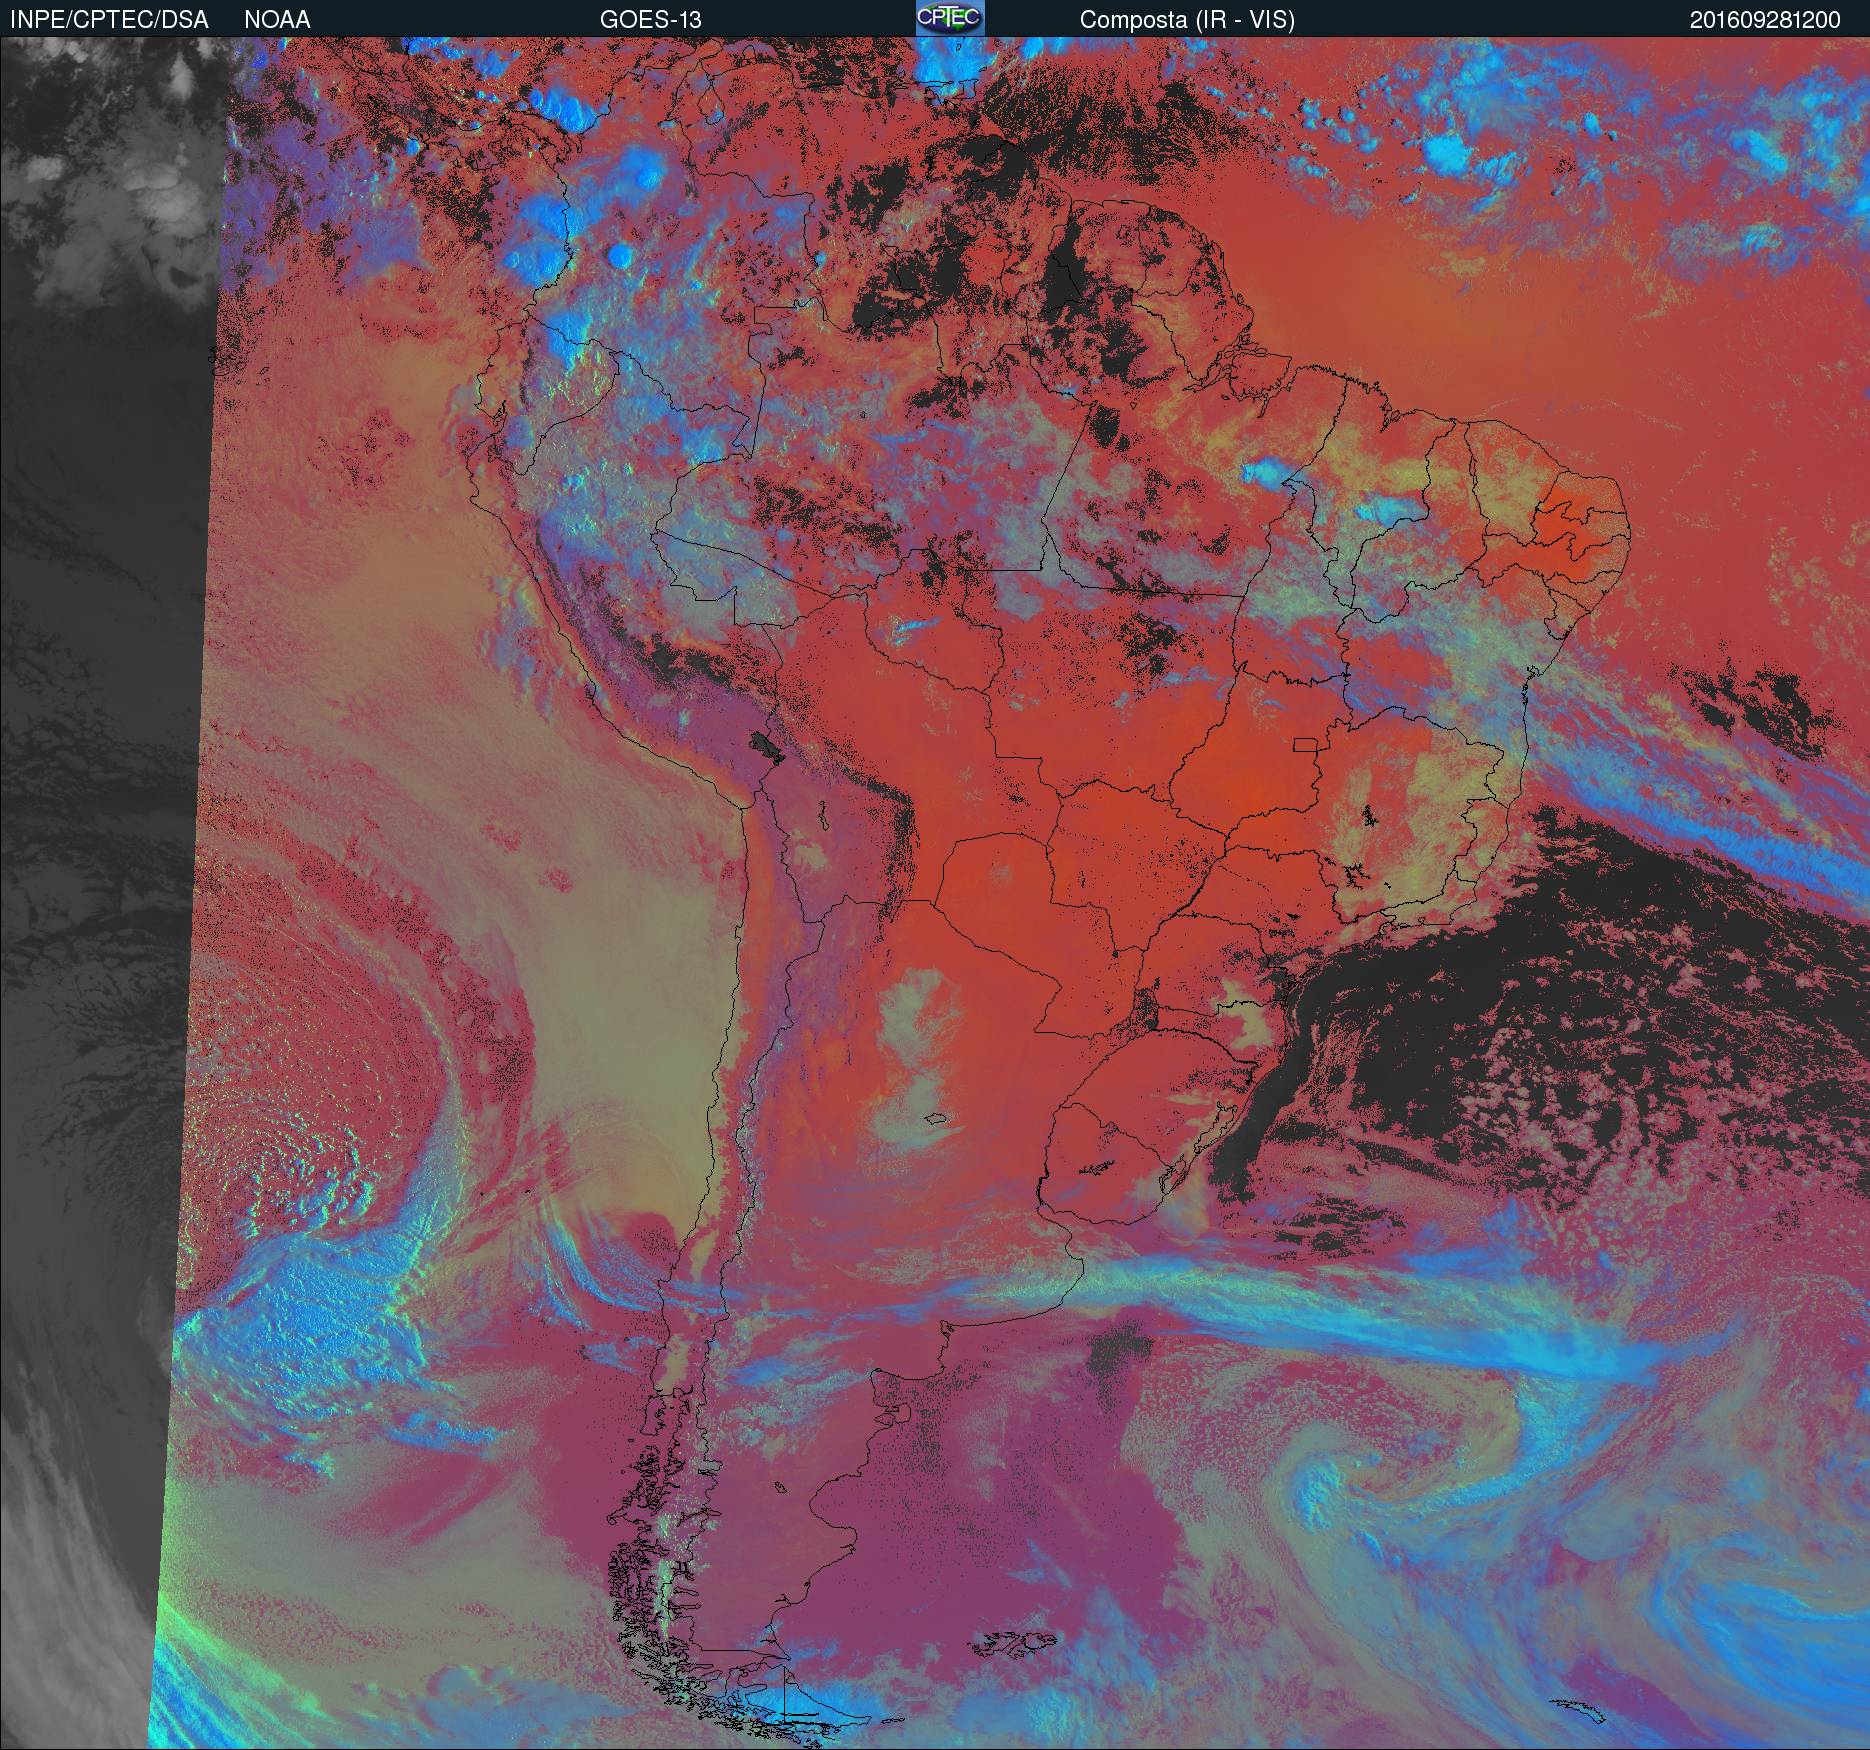Click the NOAA label in header

pos(277,19)
